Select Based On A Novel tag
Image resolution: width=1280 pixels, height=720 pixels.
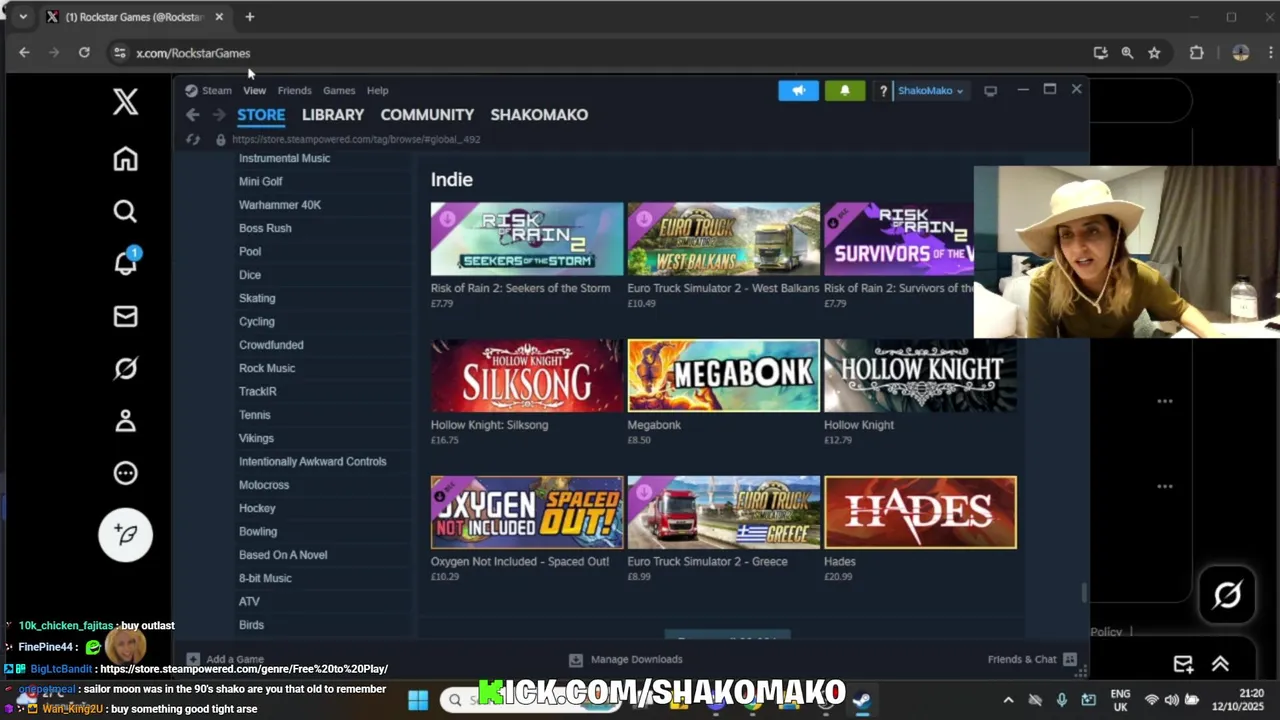(x=283, y=555)
